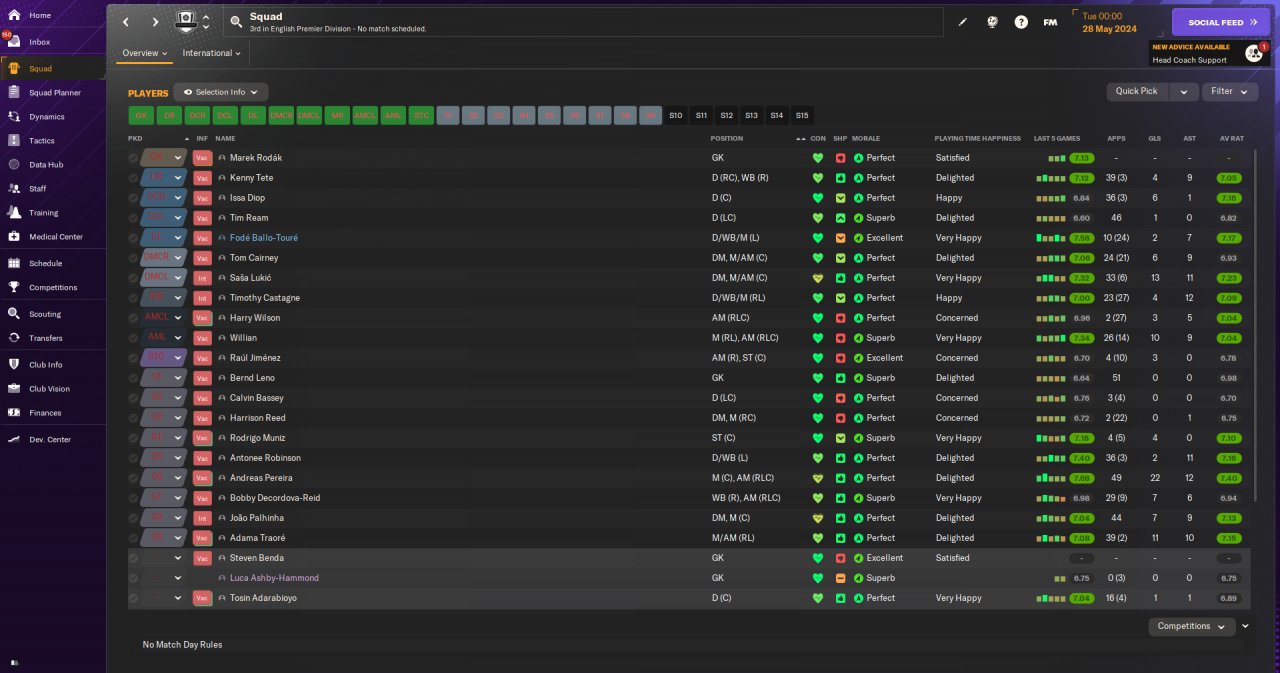Open Finances in the sidebar menu
Viewport: 1280px width, 673px height.
[45, 413]
